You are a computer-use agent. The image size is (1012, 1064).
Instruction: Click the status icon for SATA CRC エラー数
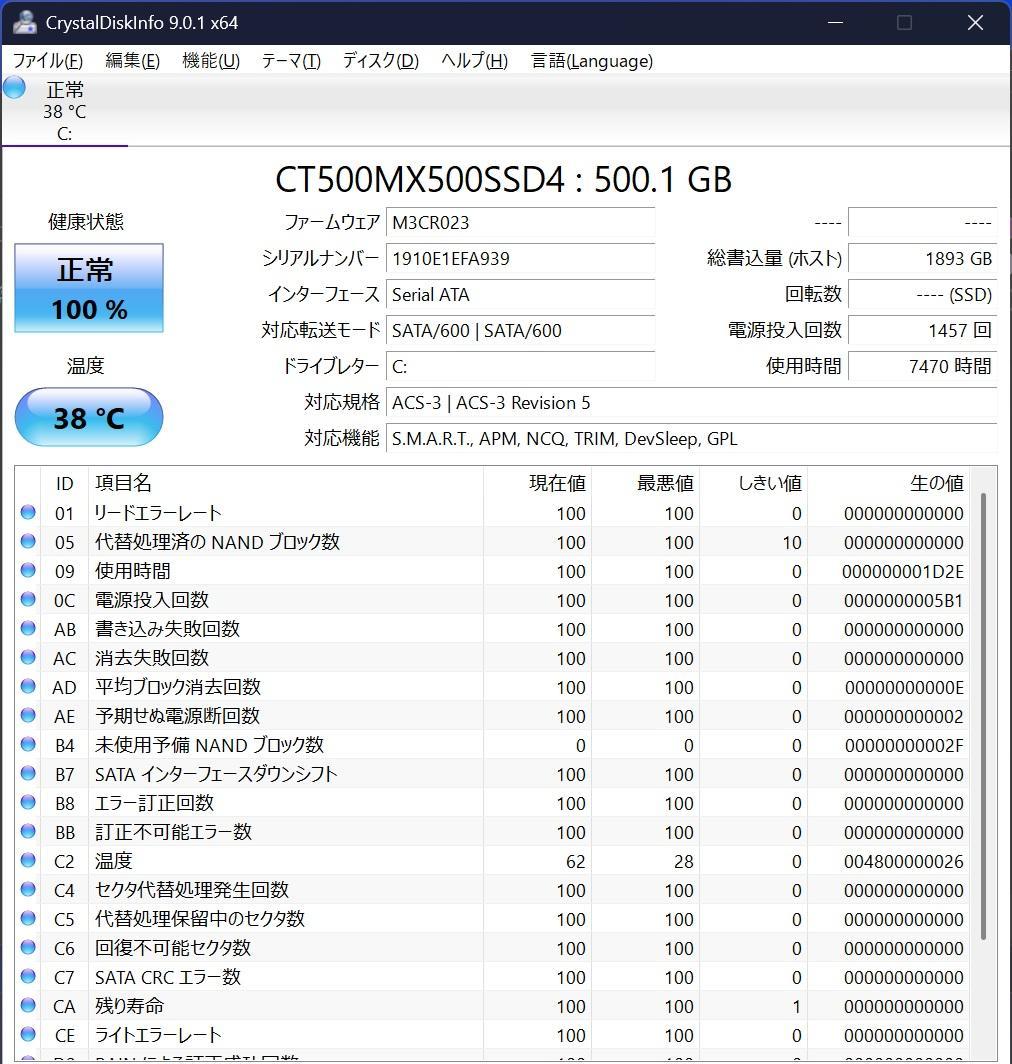click(x=27, y=977)
